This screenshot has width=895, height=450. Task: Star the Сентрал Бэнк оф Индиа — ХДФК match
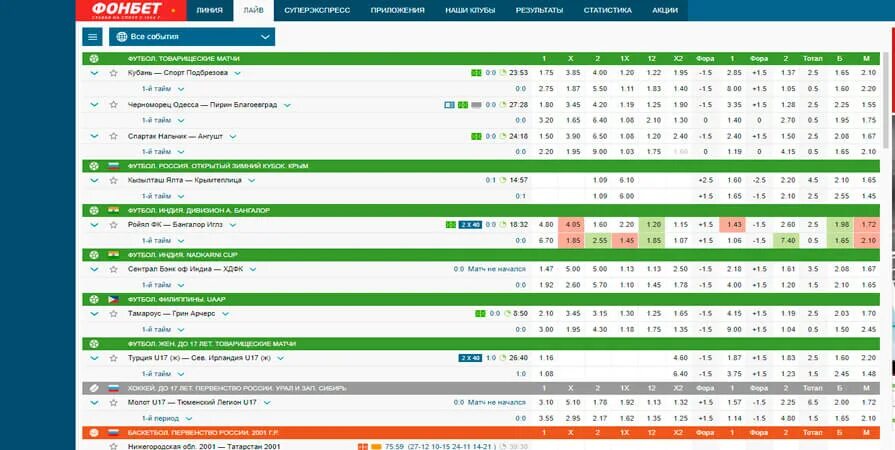click(x=113, y=269)
